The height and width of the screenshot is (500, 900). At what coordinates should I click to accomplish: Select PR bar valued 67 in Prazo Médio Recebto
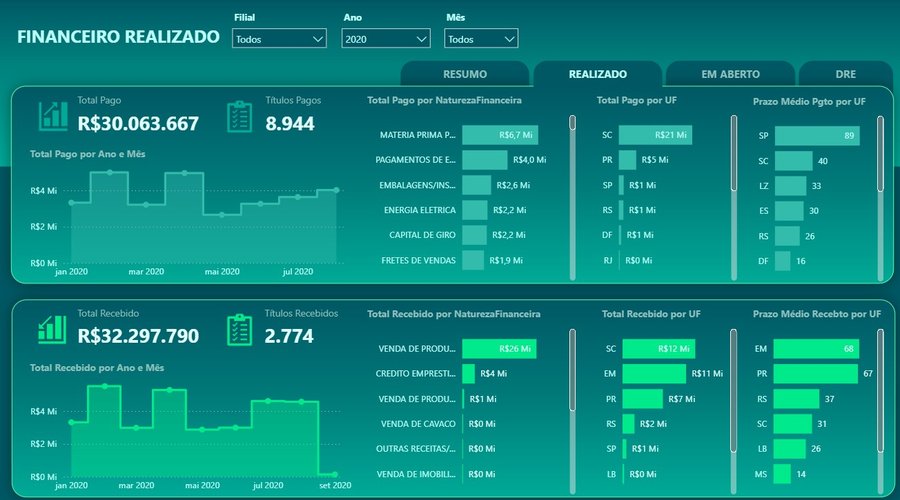point(816,374)
